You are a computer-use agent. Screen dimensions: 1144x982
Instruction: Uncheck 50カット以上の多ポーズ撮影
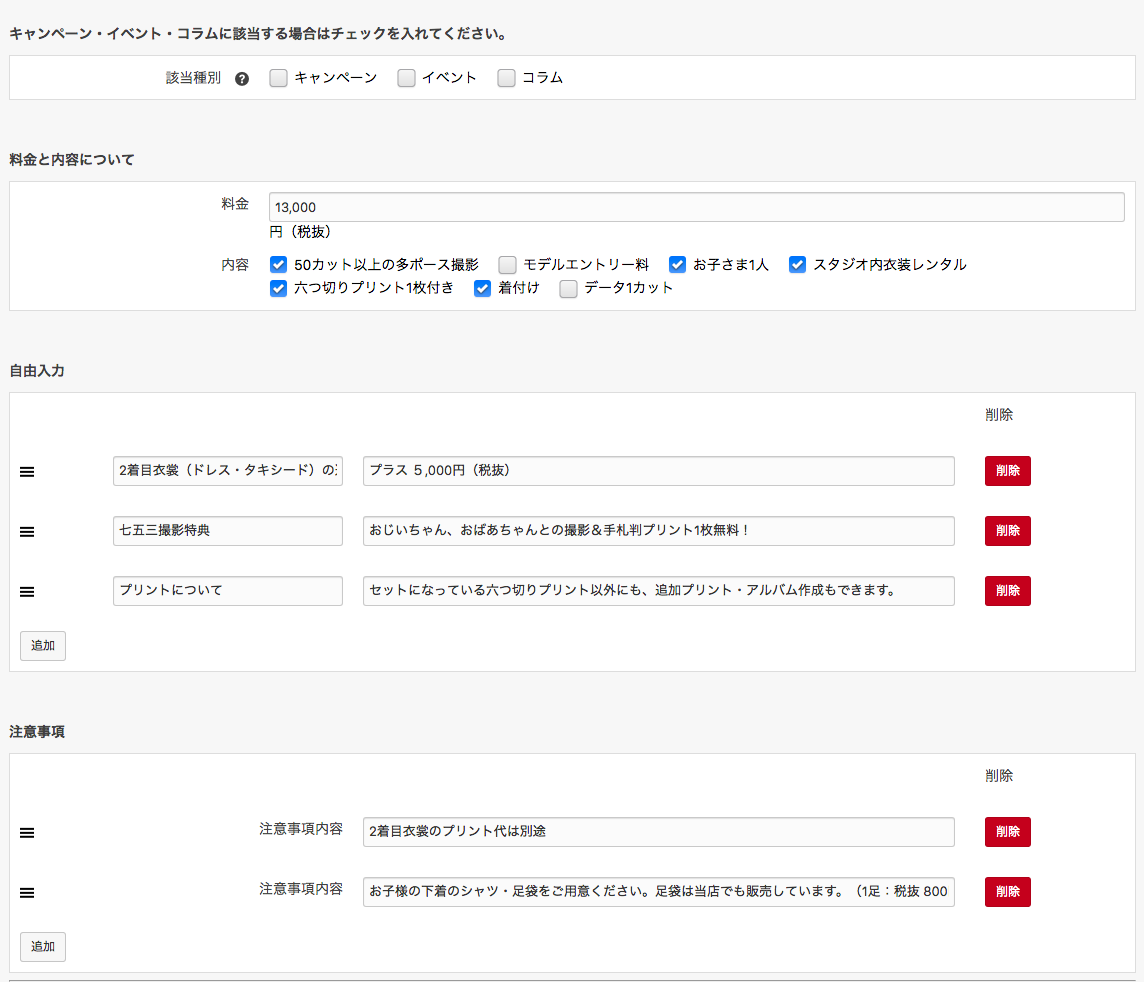[x=279, y=265]
